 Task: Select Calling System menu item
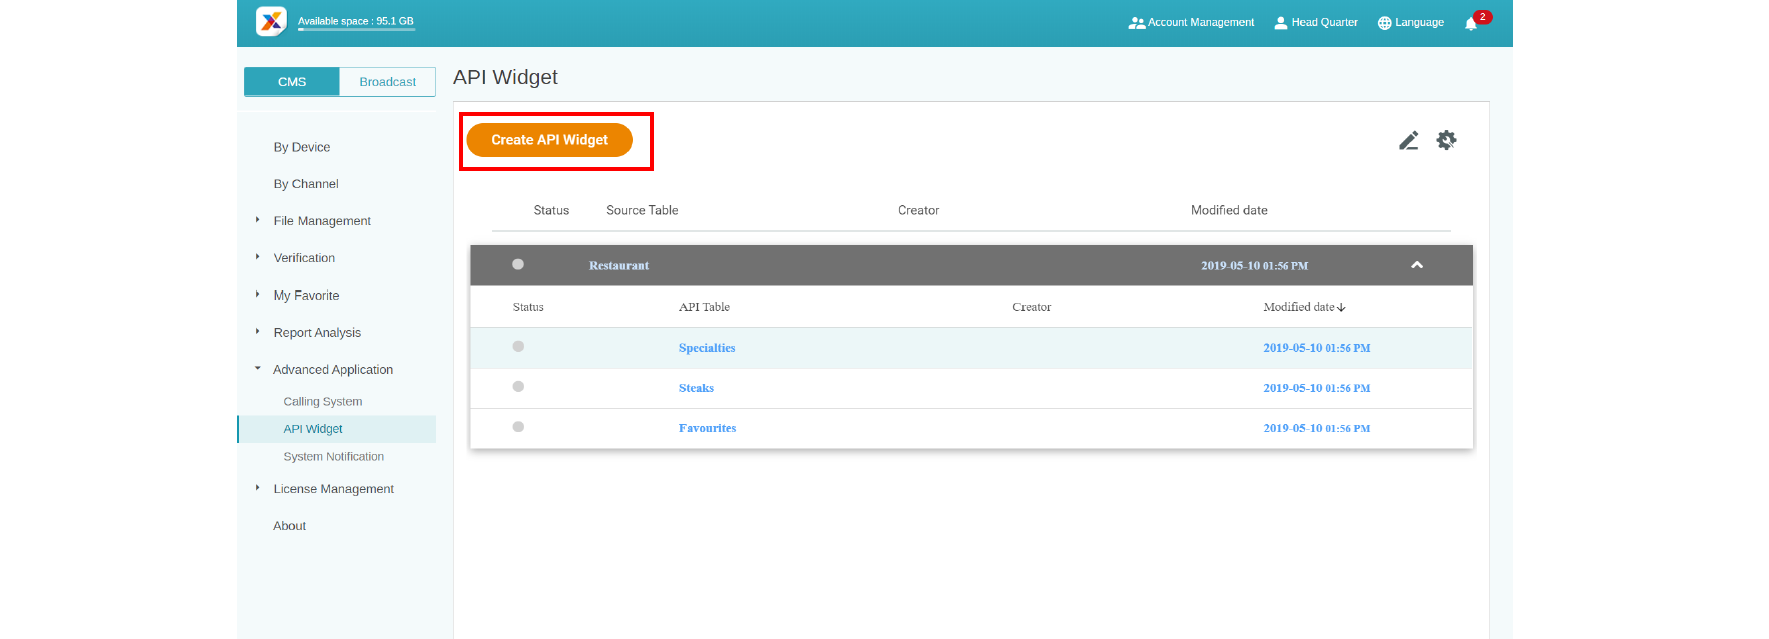click(x=322, y=402)
